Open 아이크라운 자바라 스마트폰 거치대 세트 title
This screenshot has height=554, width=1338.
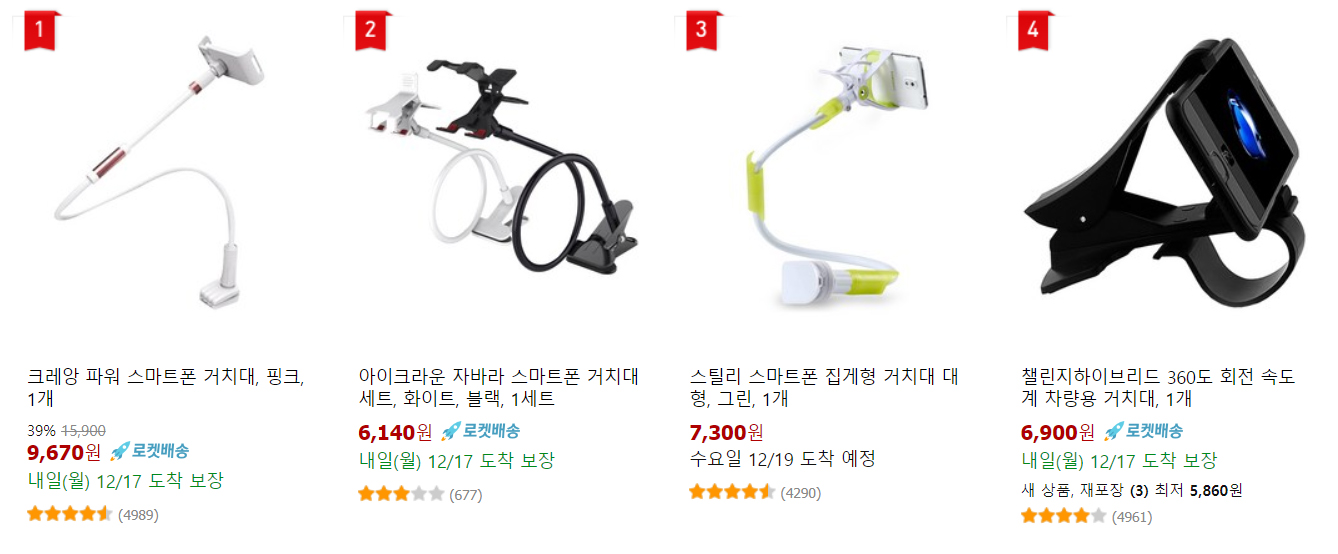(498, 388)
